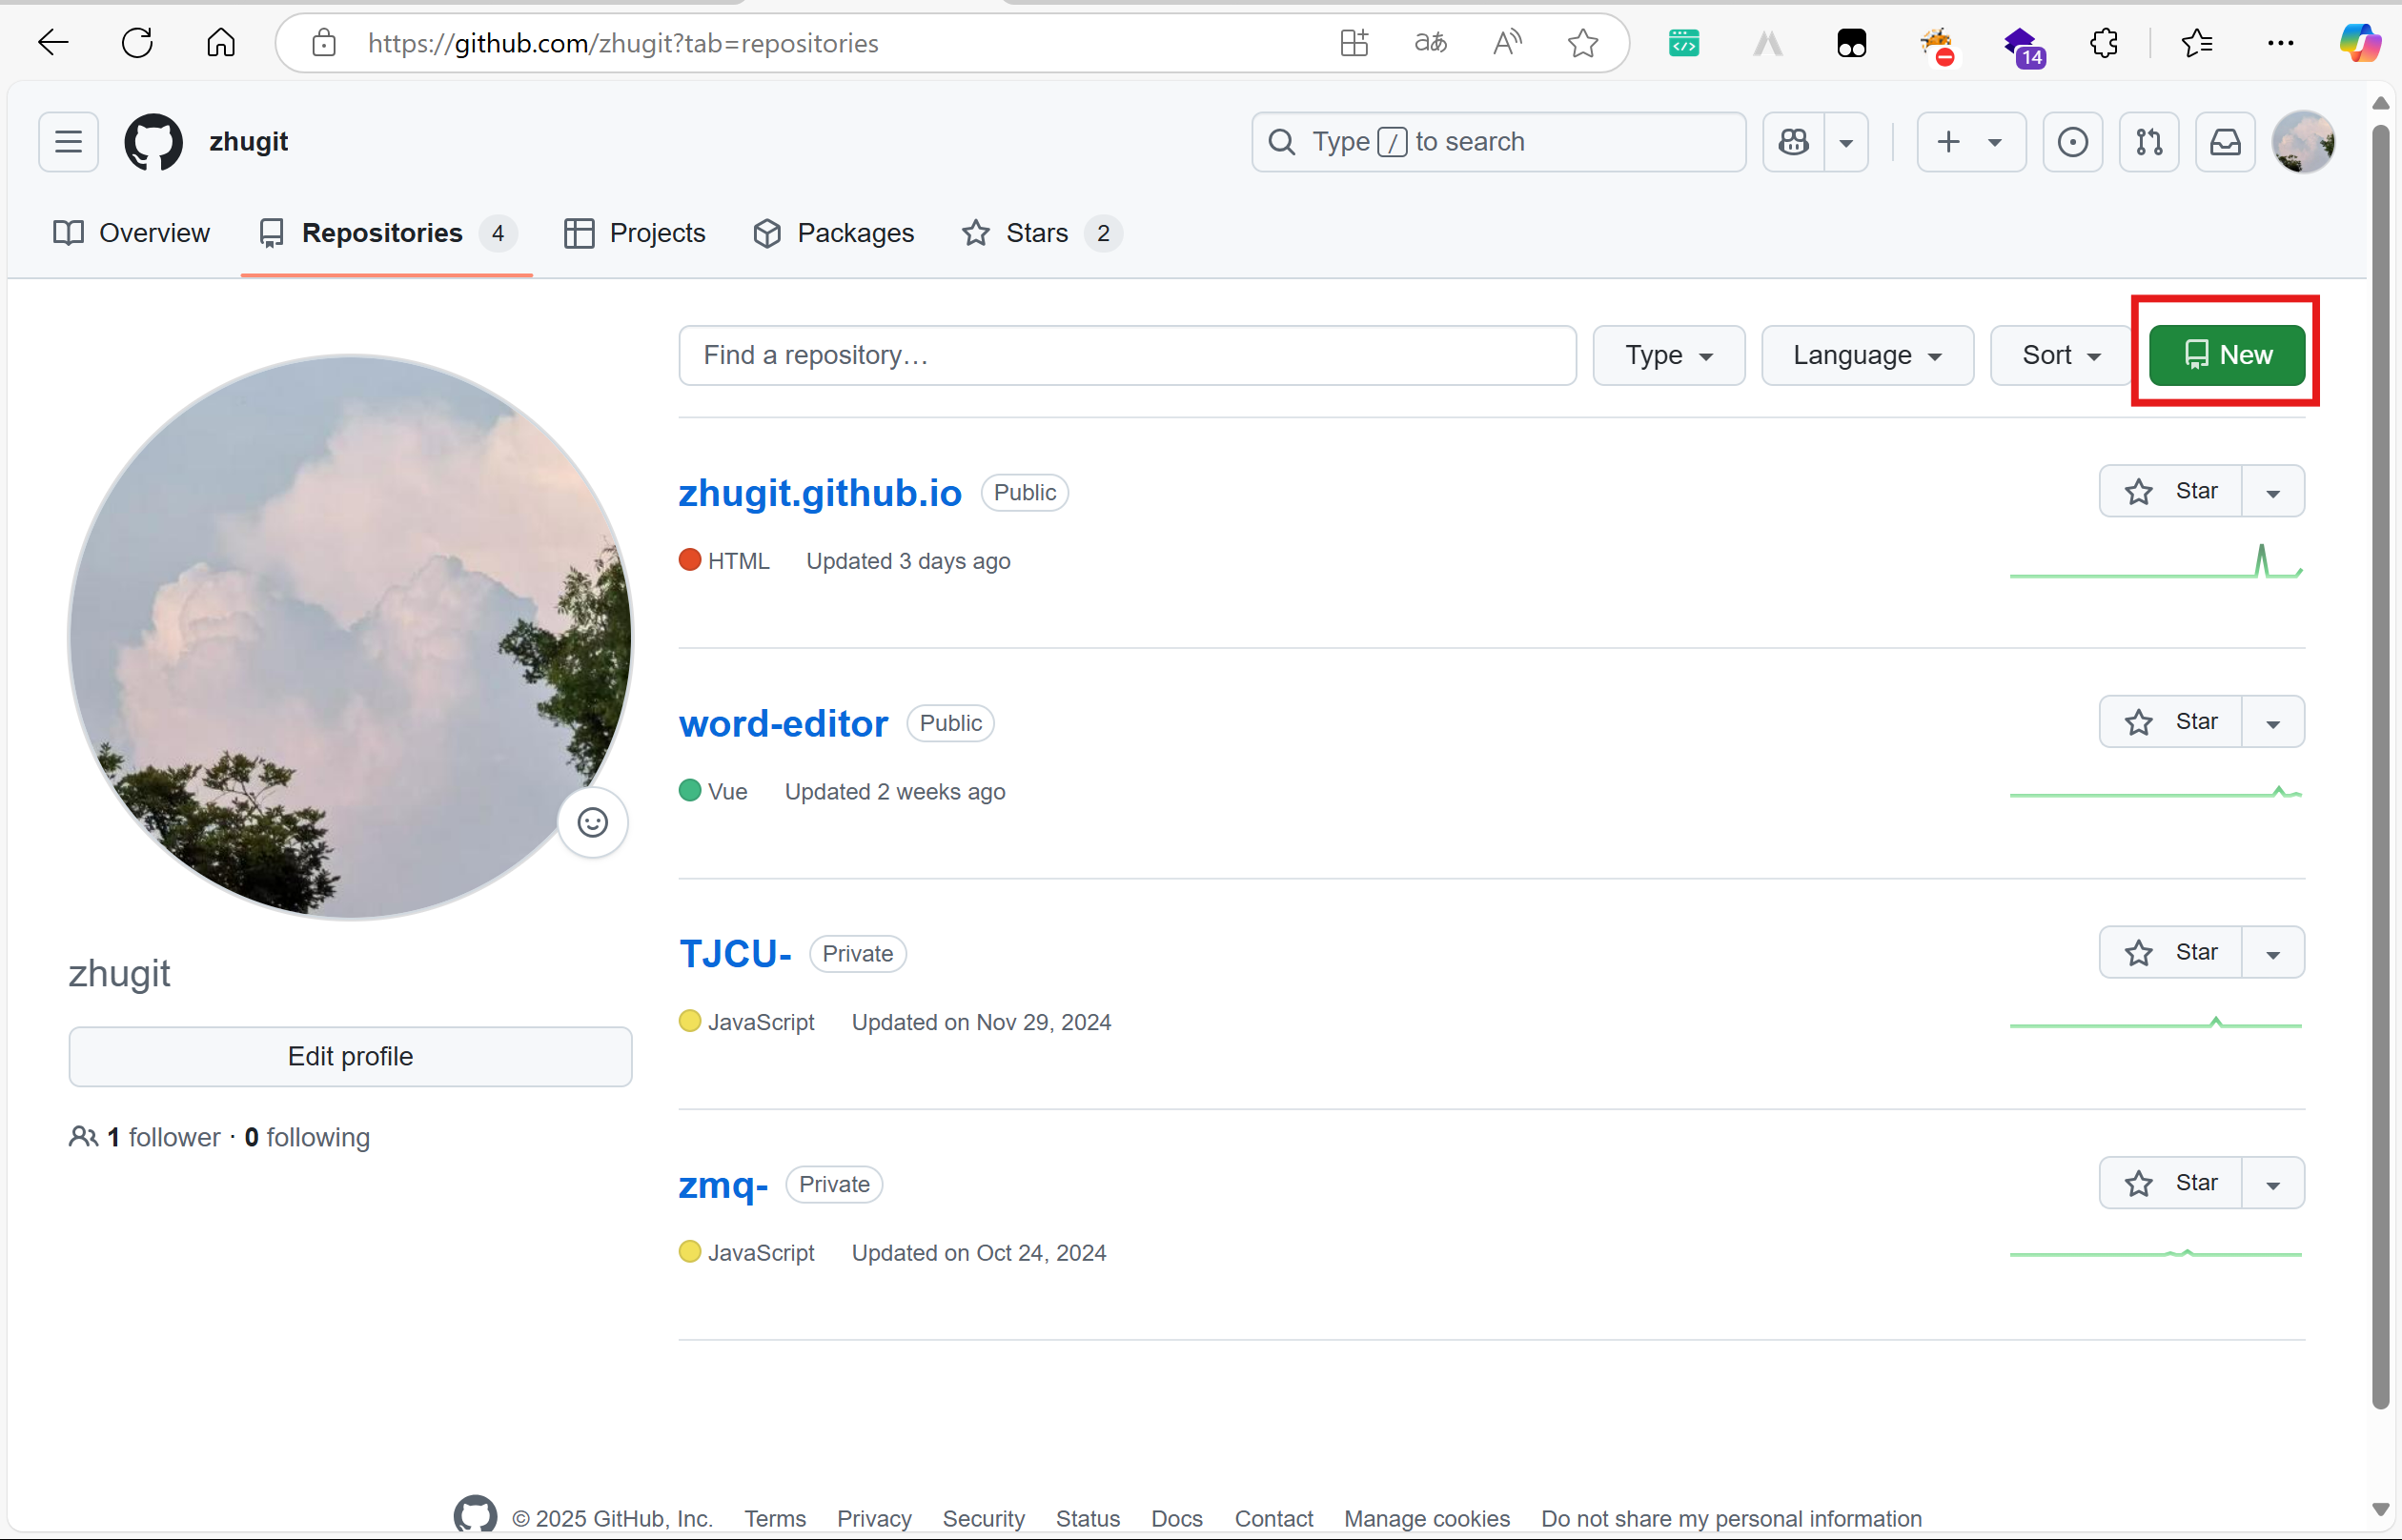Open the Docs footer link

tap(1176, 1518)
